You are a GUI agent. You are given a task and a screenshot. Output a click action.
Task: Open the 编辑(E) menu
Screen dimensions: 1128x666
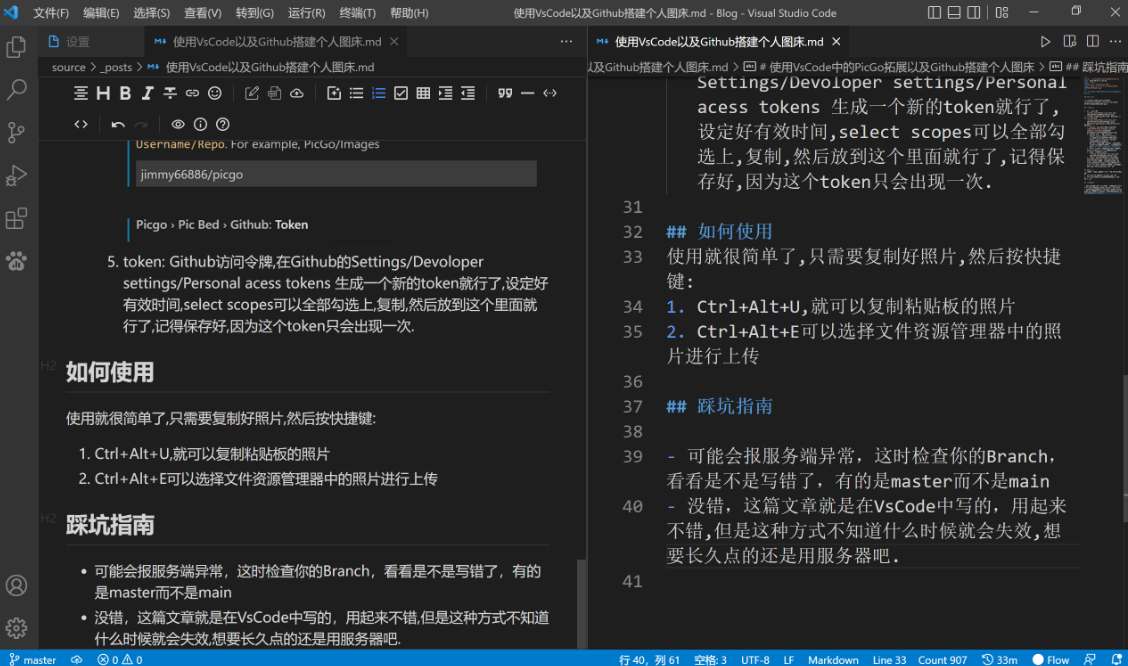click(101, 13)
